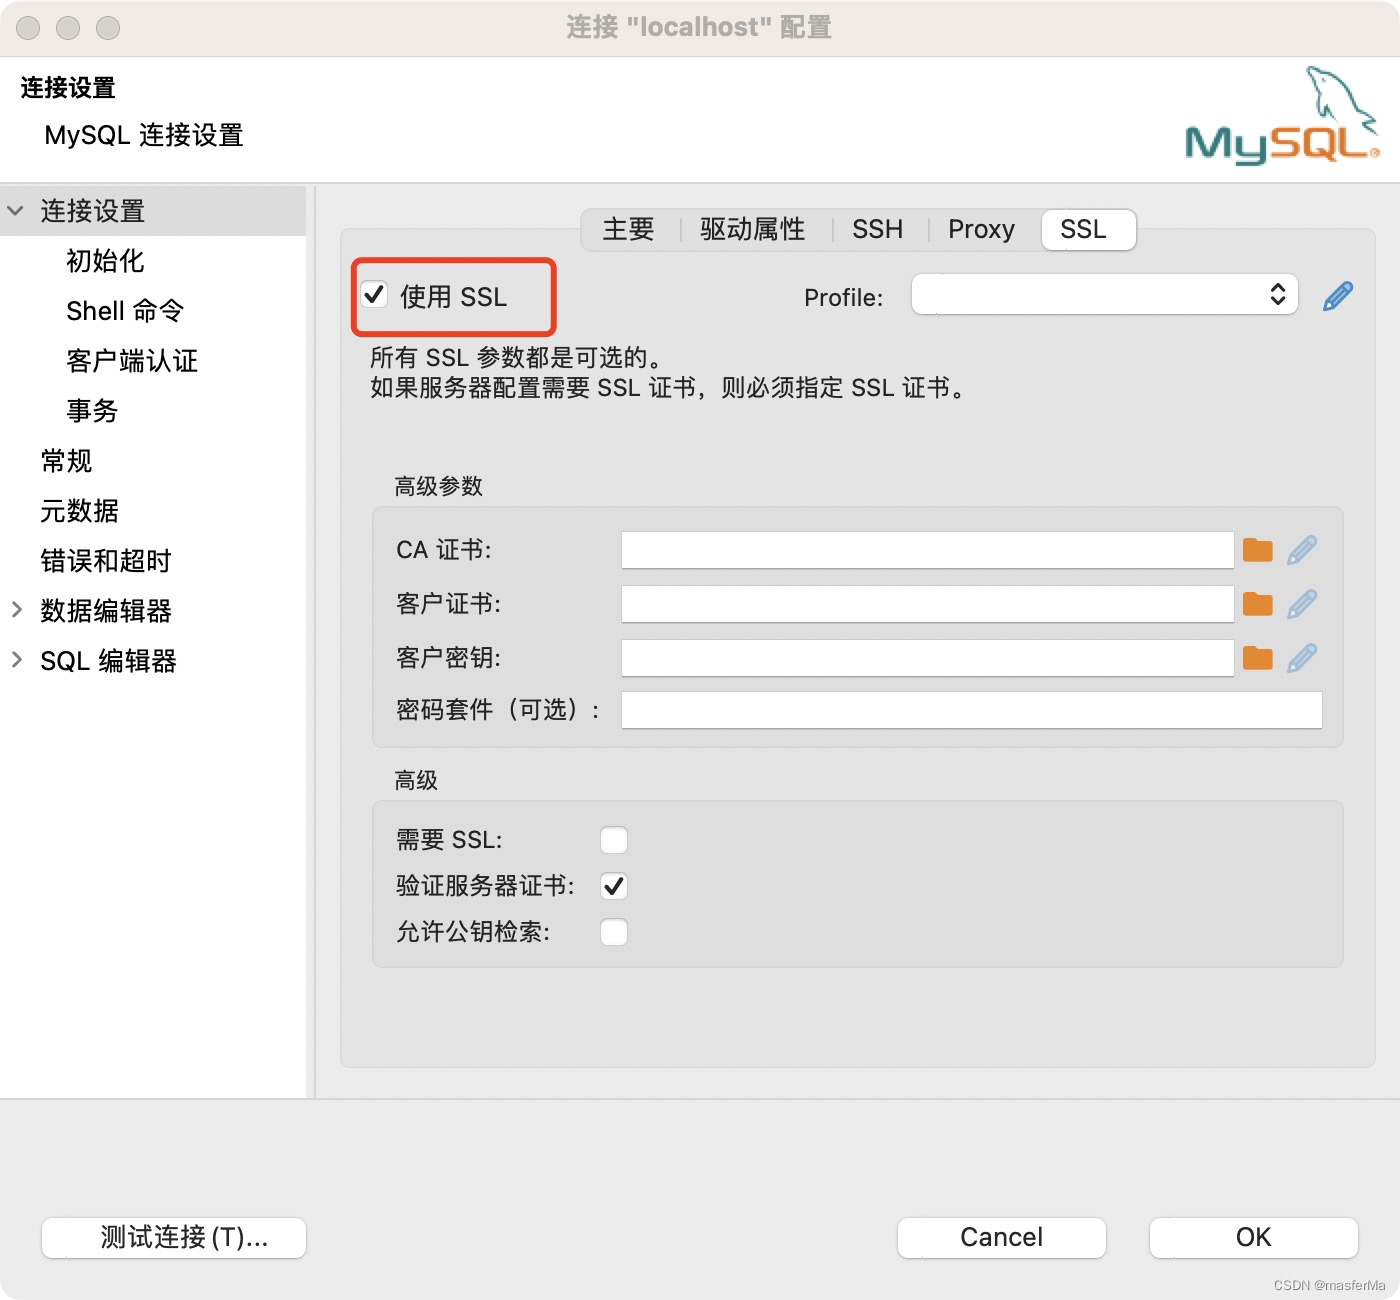This screenshot has height=1300, width=1400.
Task: Disable 验证服务器证书
Action: point(614,885)
